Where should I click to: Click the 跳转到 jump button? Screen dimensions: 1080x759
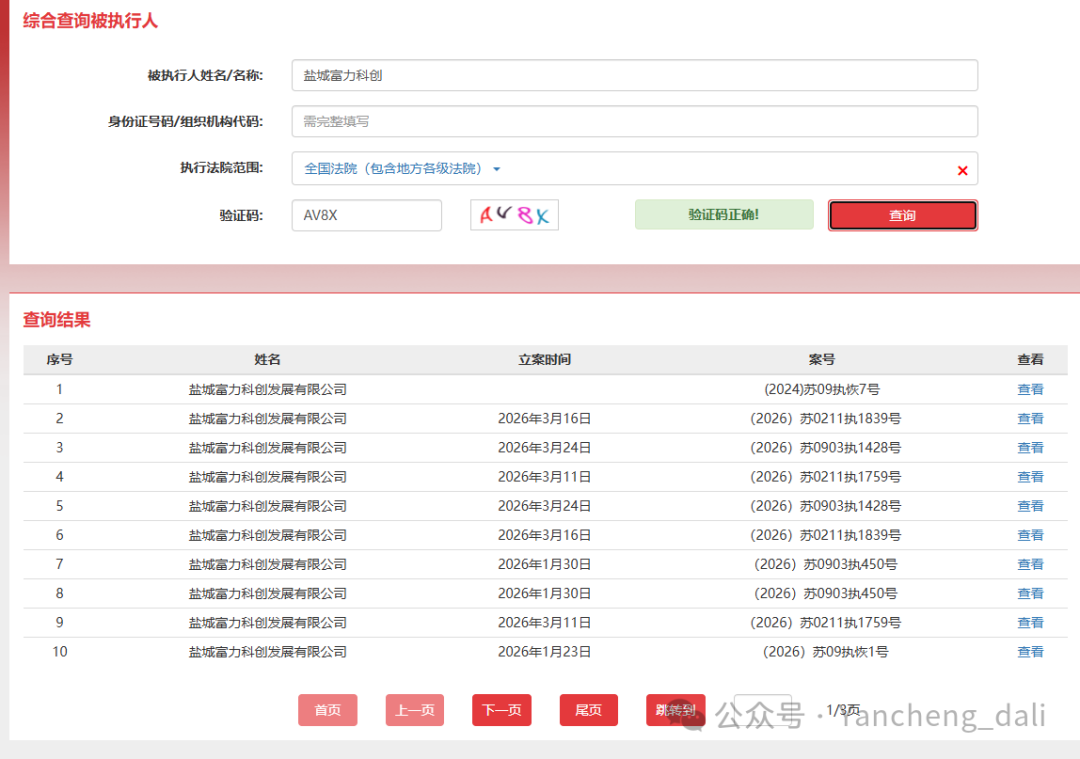[x=675, y=710]
